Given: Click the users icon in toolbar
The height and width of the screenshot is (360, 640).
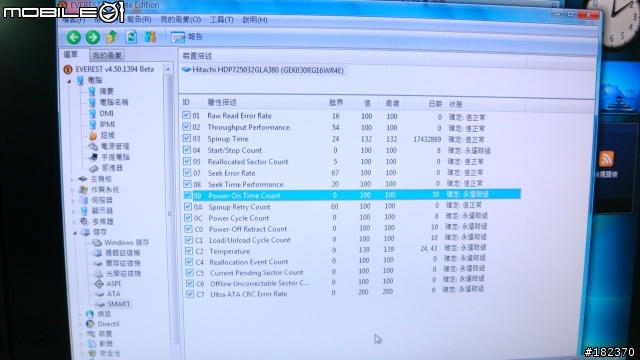Looking at the screenshot, I should pyautogui.click(x=150, y=37).
